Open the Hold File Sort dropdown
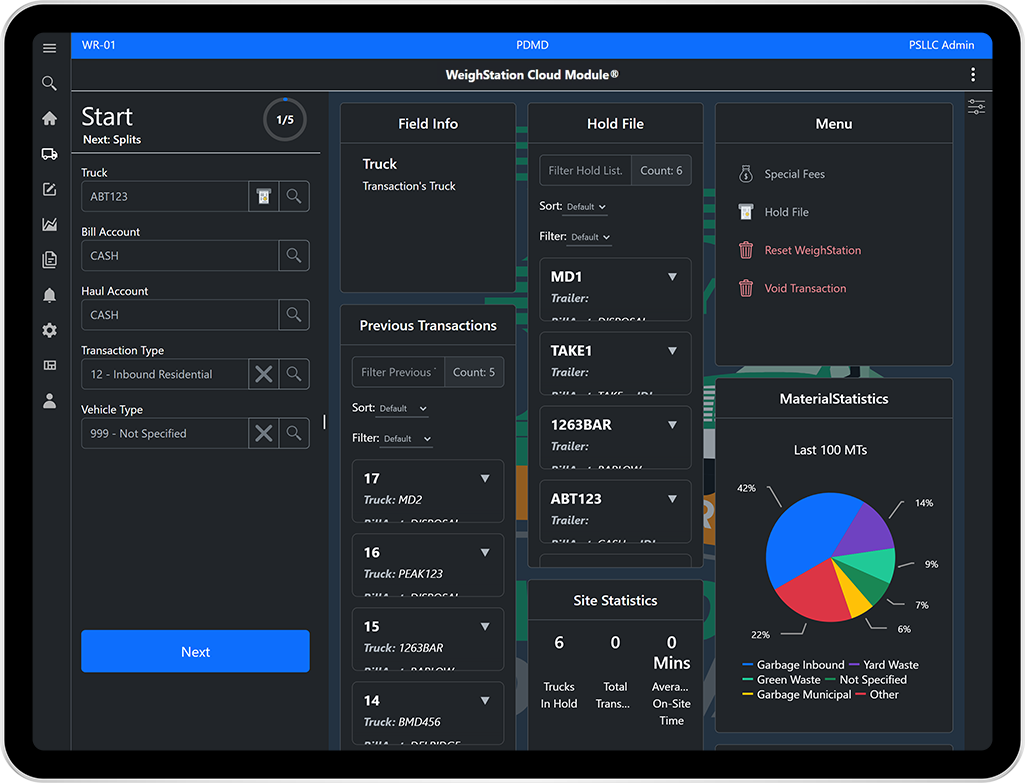 586,207
